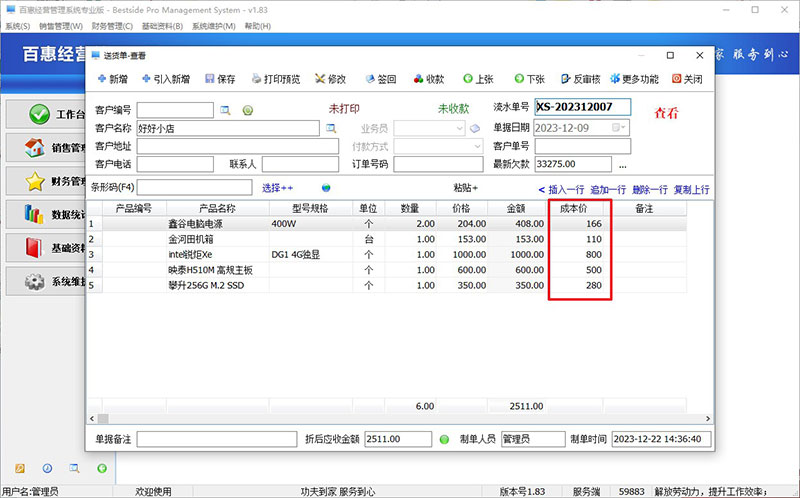Click the 成本价 column header
The height and width of the screenshot is (498, 800).
pos(574,208)
